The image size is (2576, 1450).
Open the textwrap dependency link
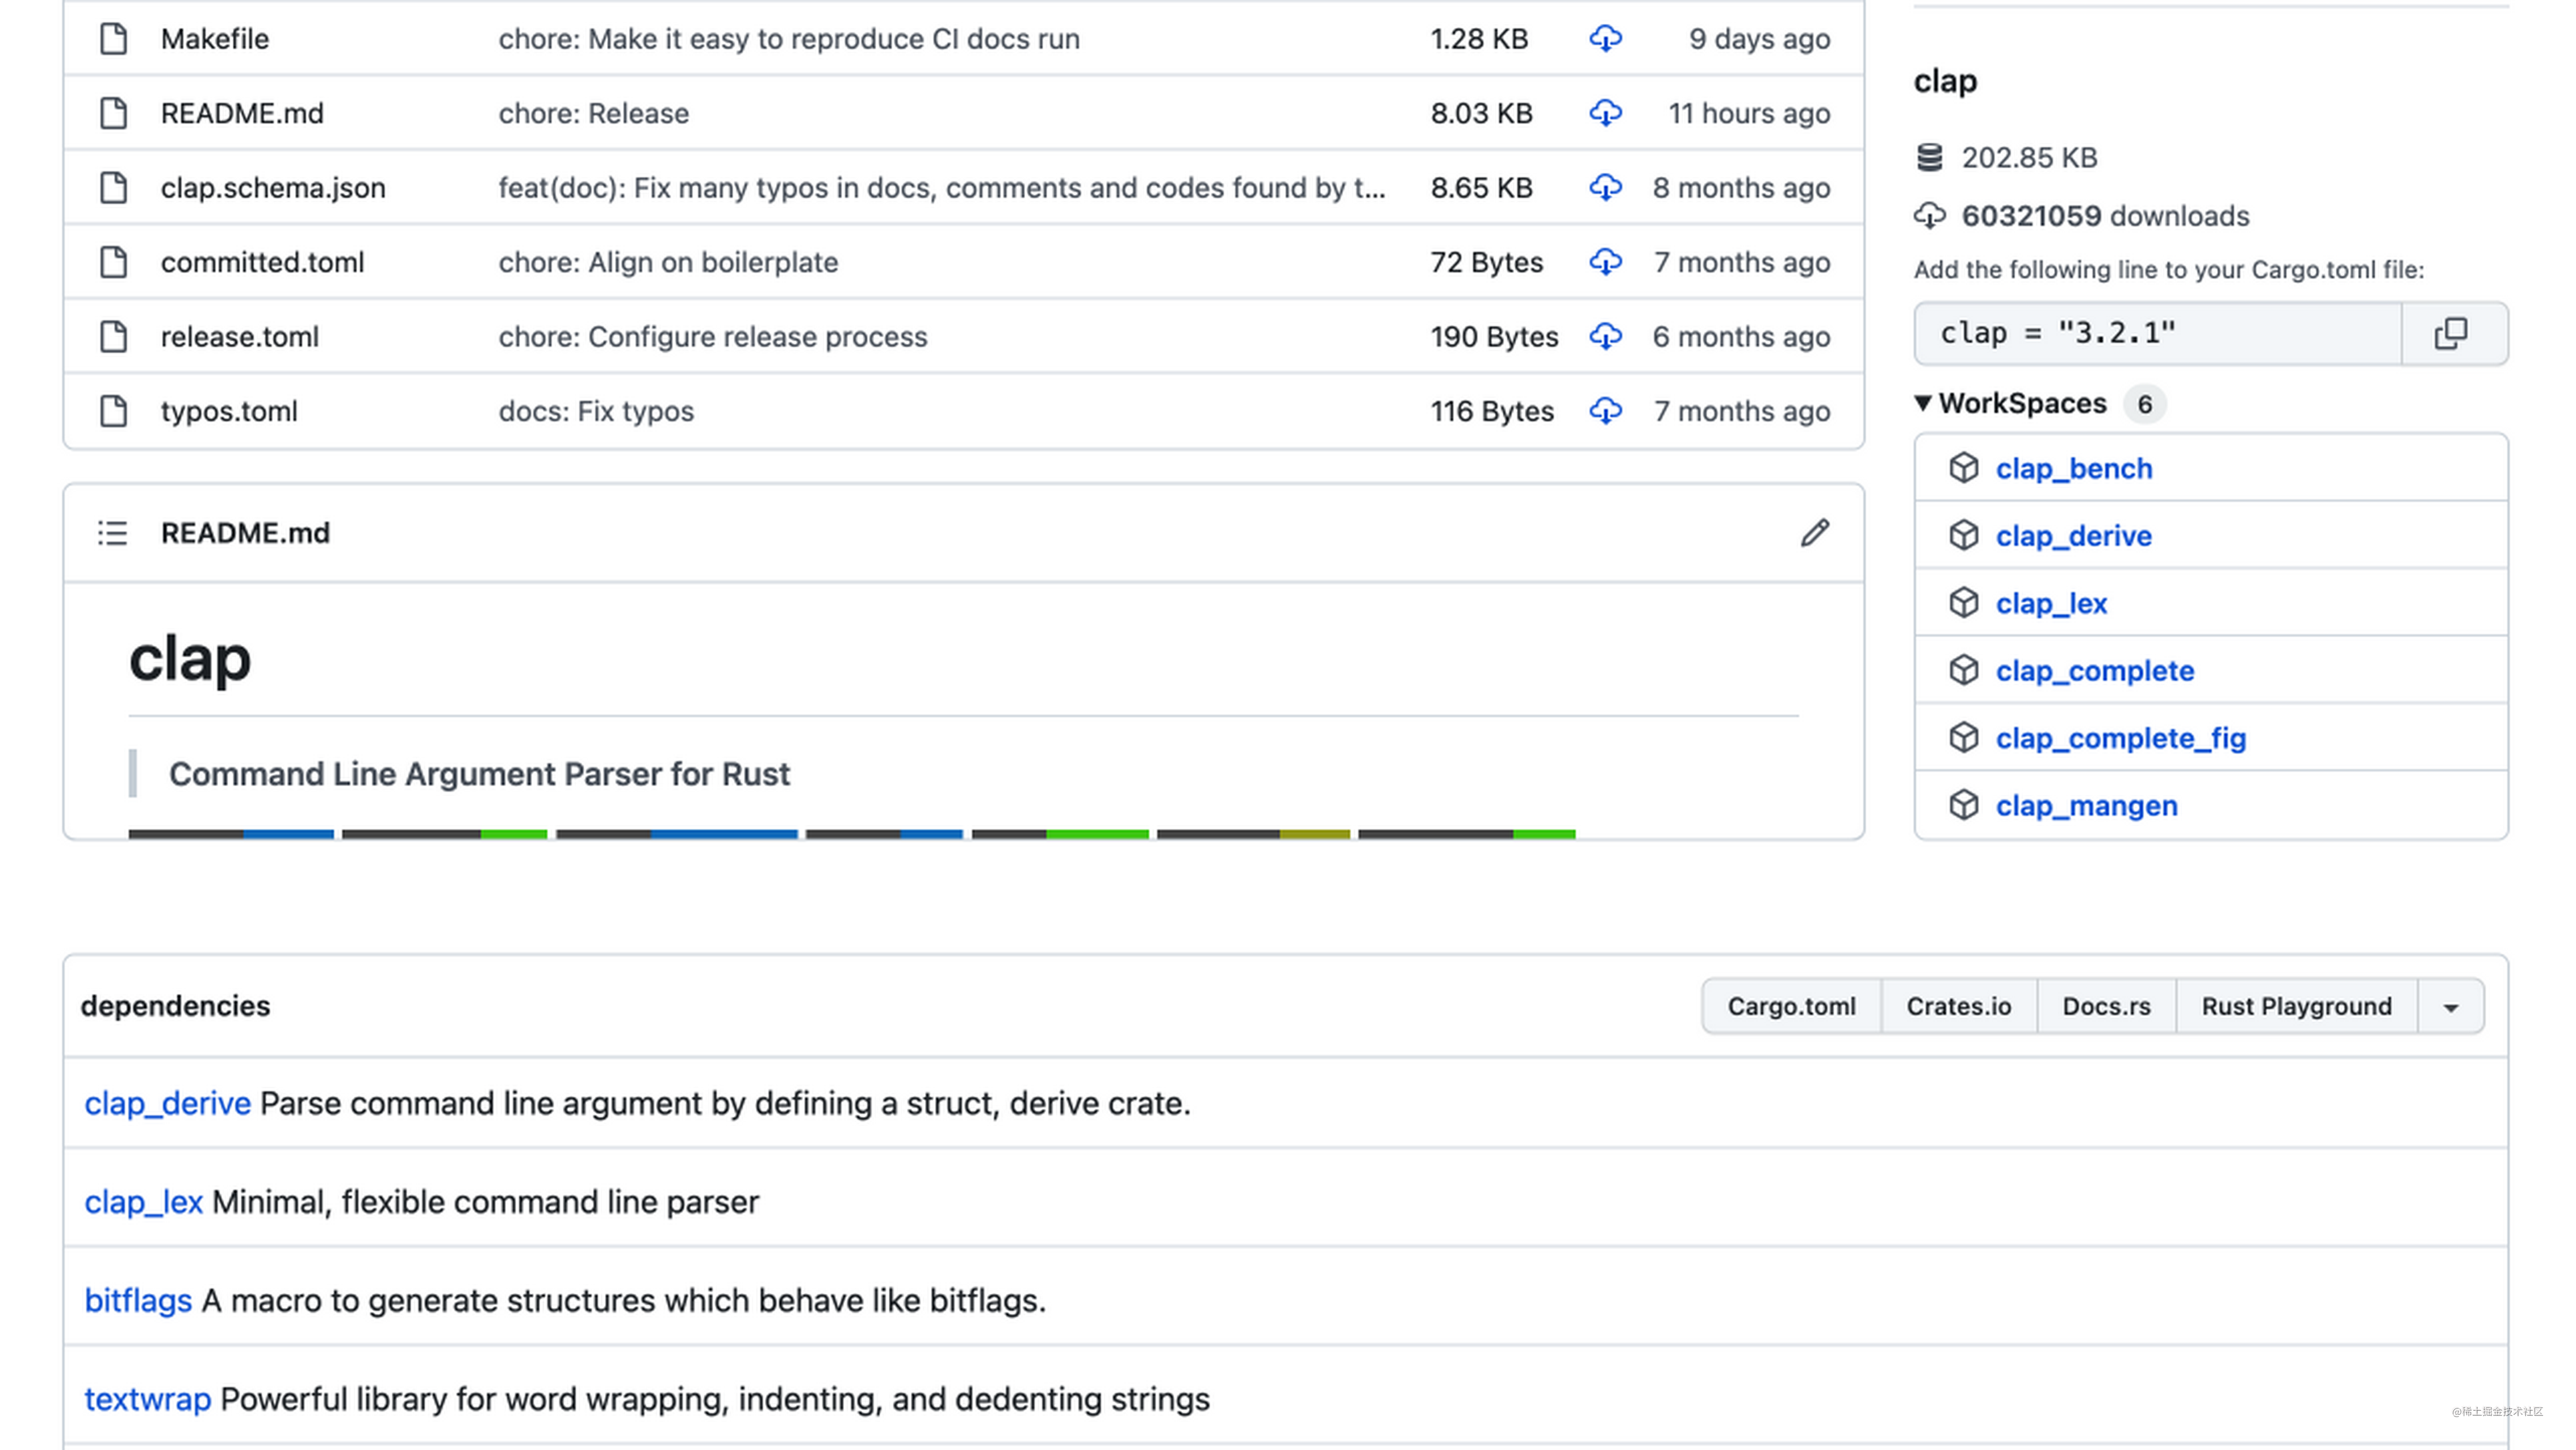coord(147,1399)
